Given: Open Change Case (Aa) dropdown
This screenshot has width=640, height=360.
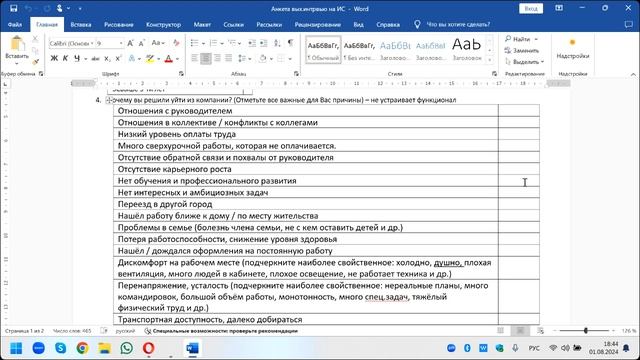Looking at the screenshot, I should (158, 43).
